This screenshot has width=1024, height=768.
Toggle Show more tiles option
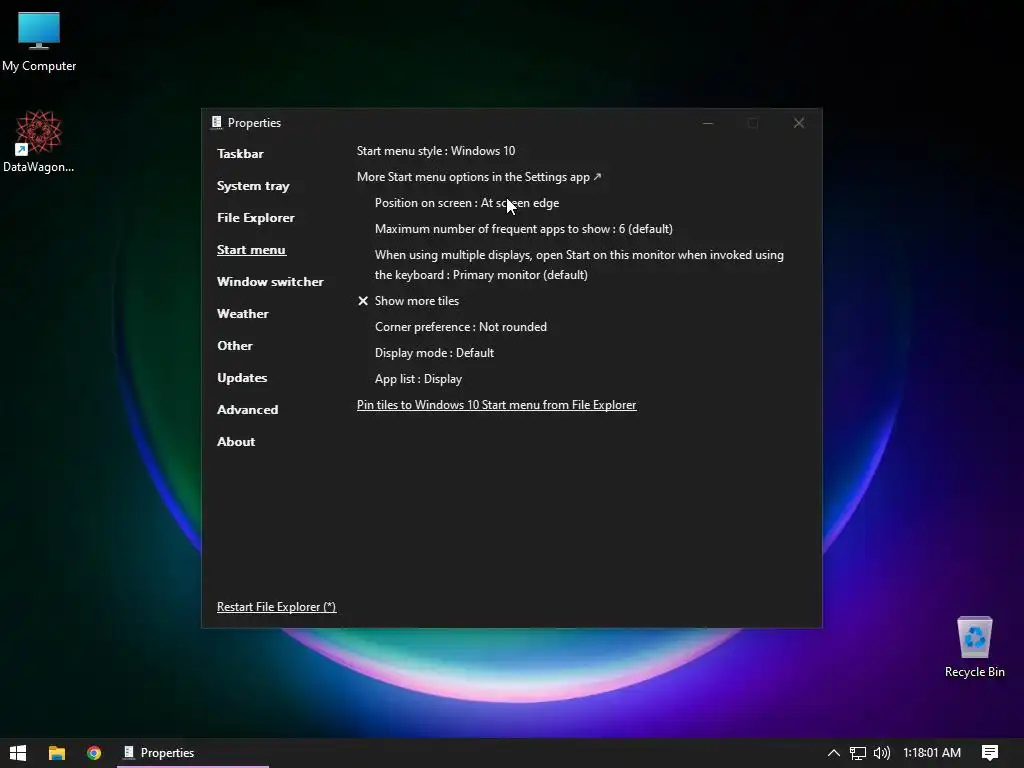409,301
